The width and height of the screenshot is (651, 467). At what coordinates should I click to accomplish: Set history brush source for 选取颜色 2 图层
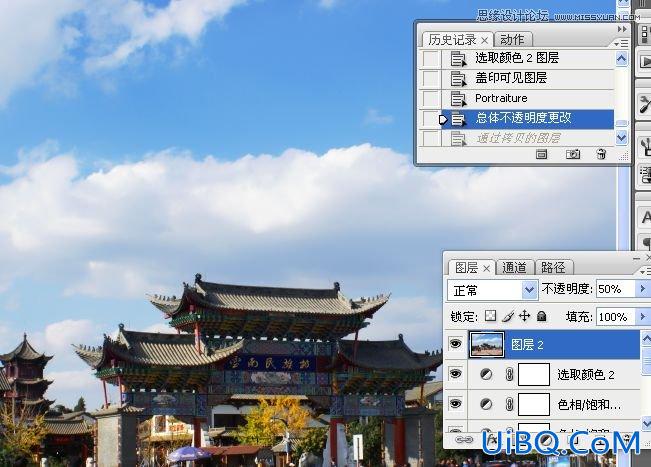[431, 59]
